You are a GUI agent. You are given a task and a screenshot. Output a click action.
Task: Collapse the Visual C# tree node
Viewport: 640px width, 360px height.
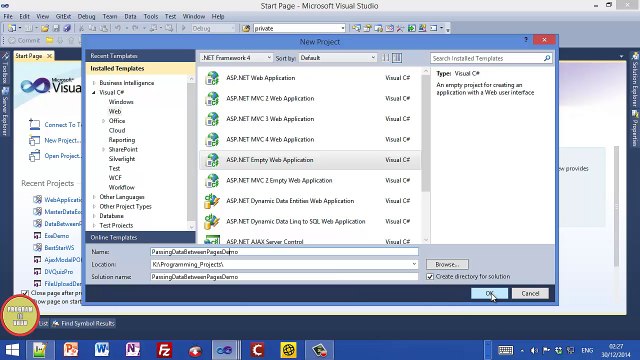94,93
